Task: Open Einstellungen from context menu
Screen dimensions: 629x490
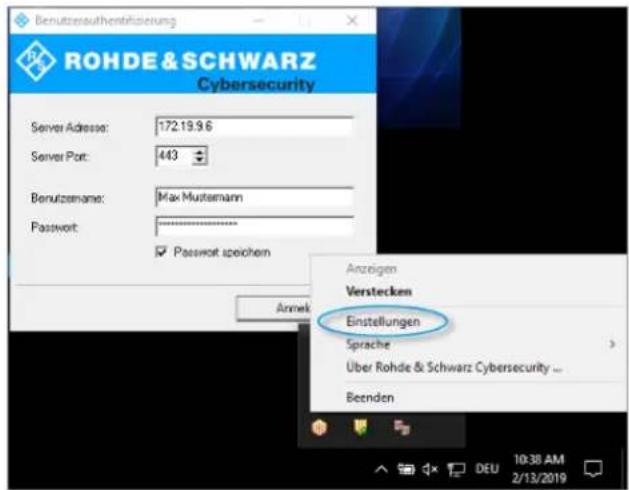Action: (383, 321)
